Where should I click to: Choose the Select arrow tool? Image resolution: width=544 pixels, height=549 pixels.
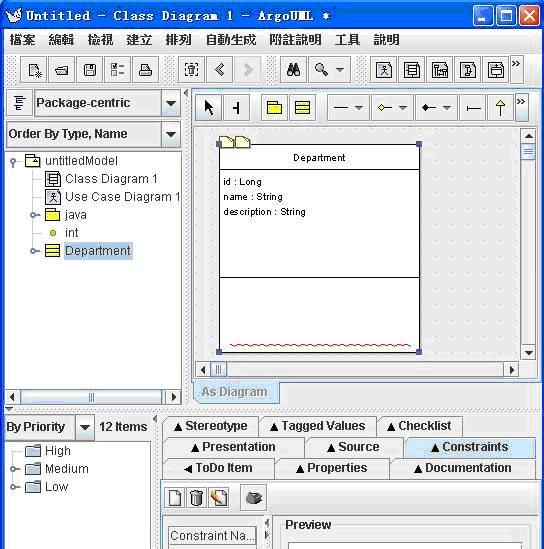209,107
